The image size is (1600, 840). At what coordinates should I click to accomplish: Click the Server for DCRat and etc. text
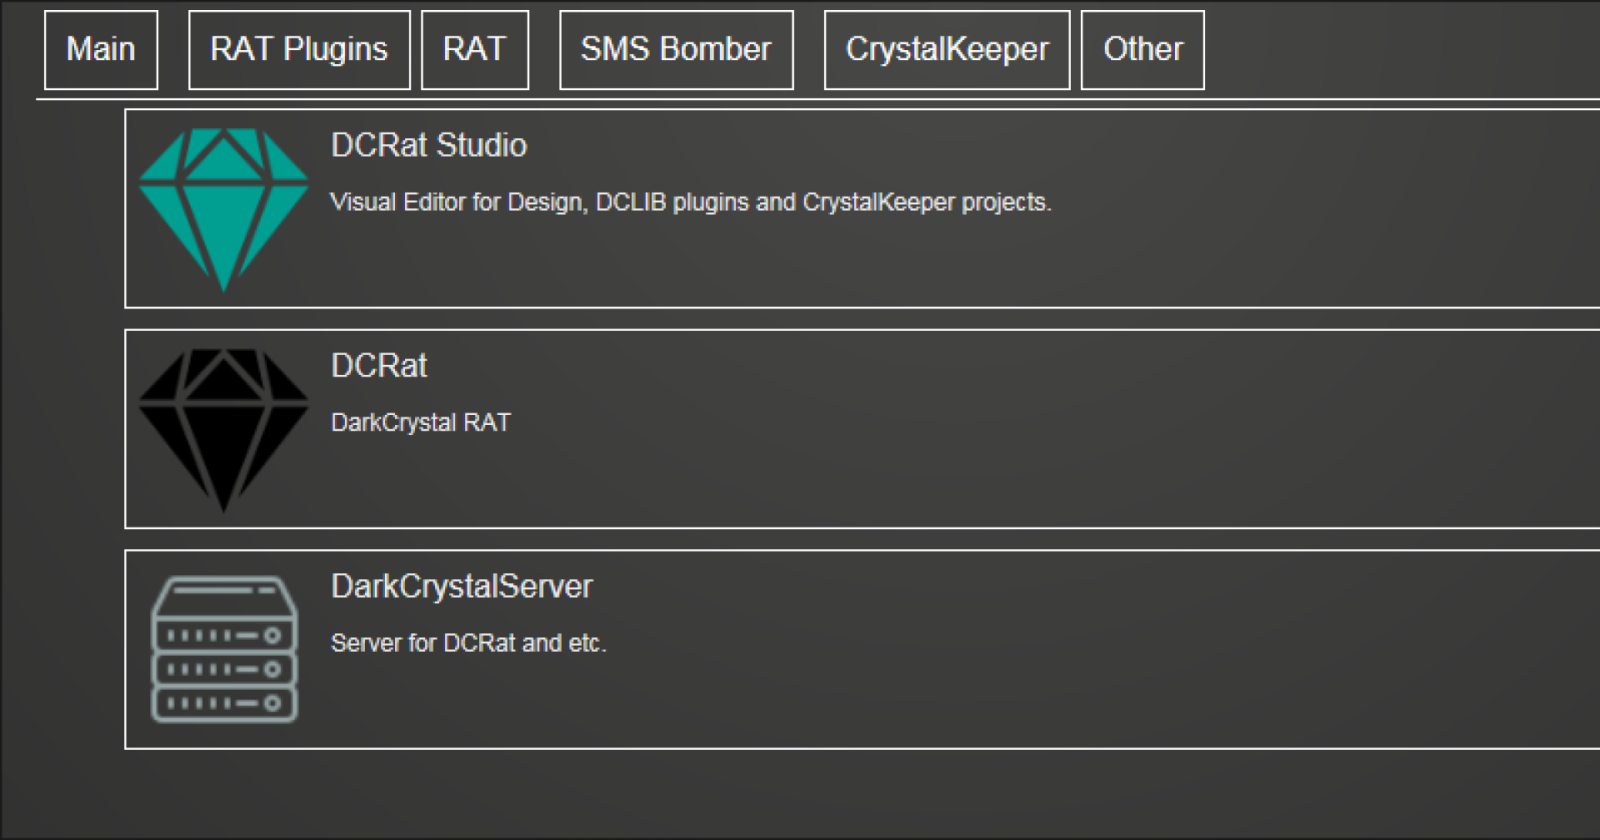pos(469,643)
